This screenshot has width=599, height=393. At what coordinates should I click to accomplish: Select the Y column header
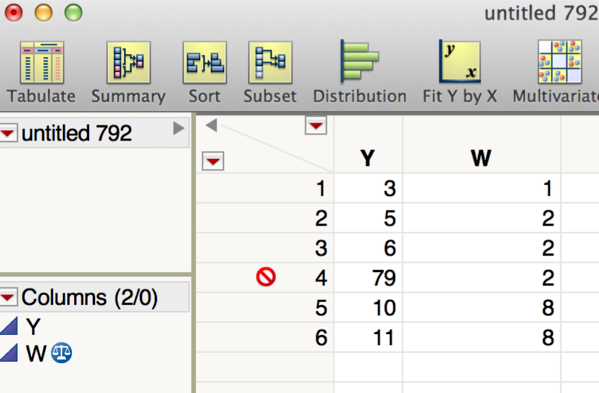tap(368, 157)
